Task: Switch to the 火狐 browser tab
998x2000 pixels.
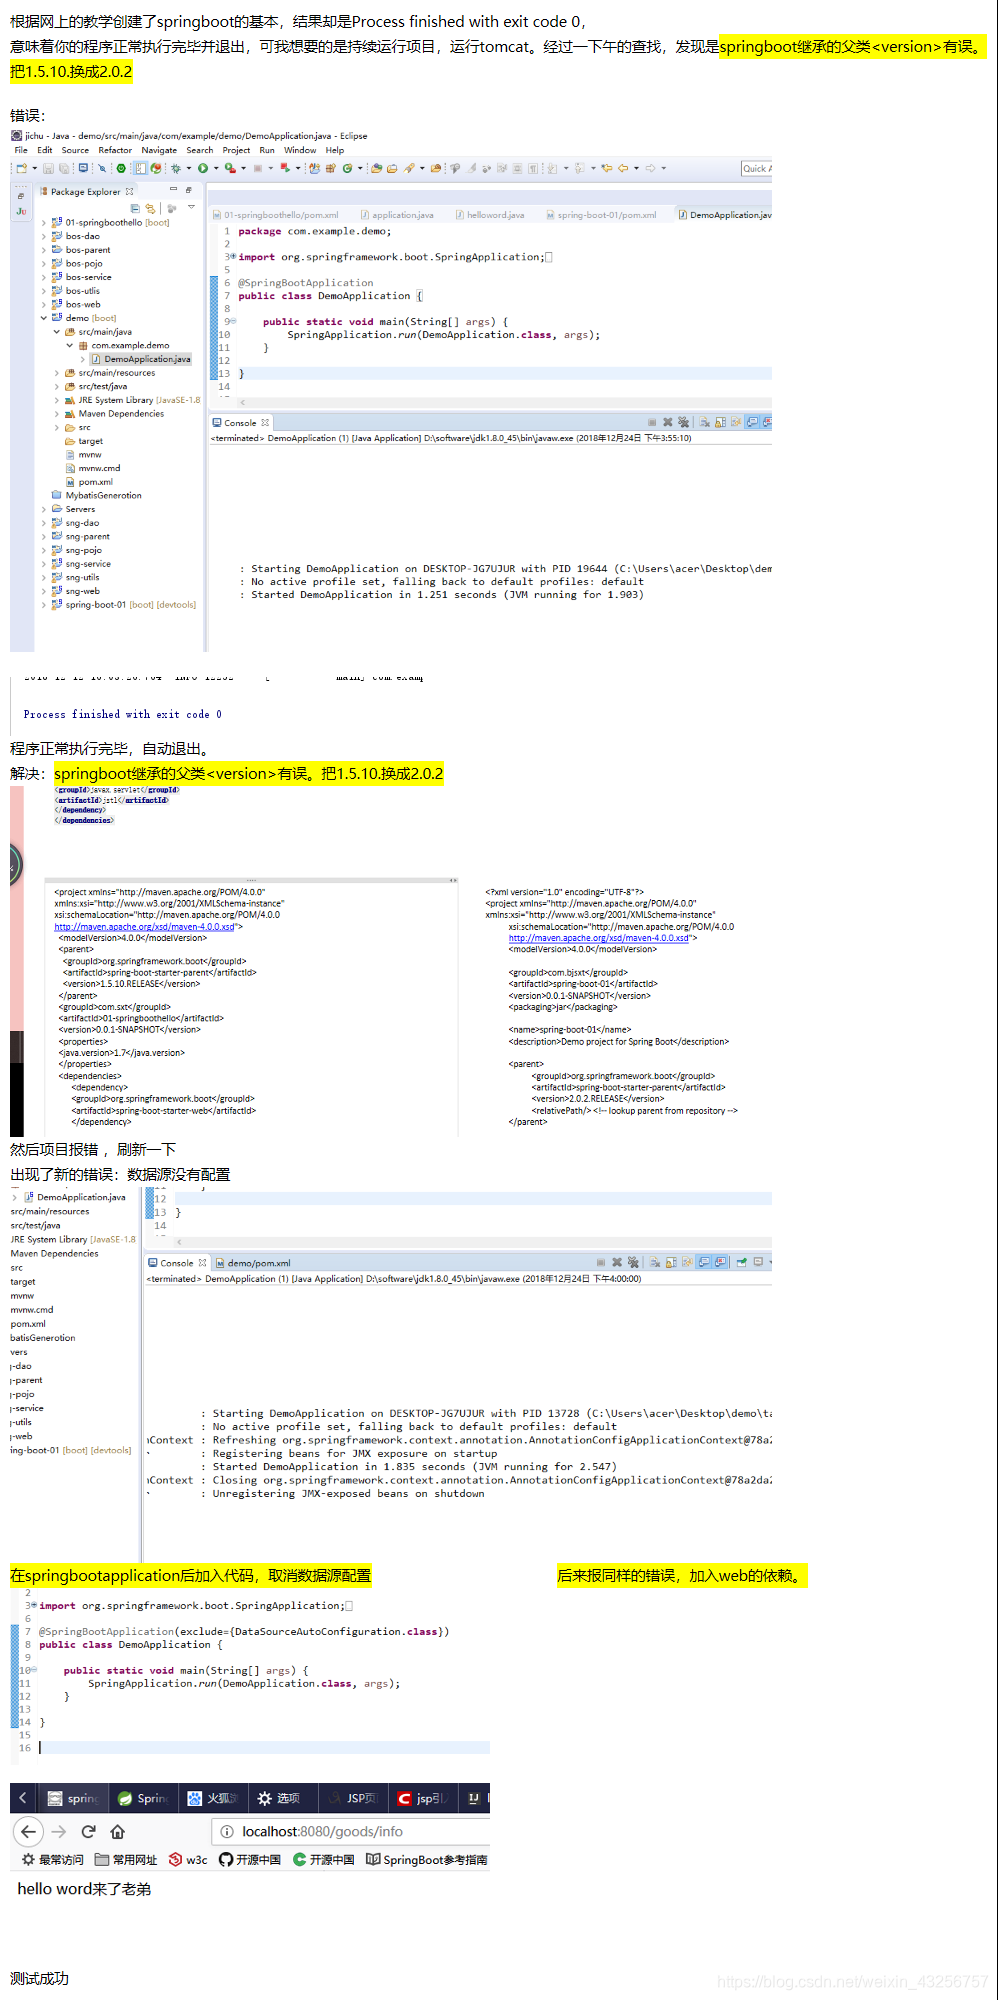Action: click(212, 1798)
